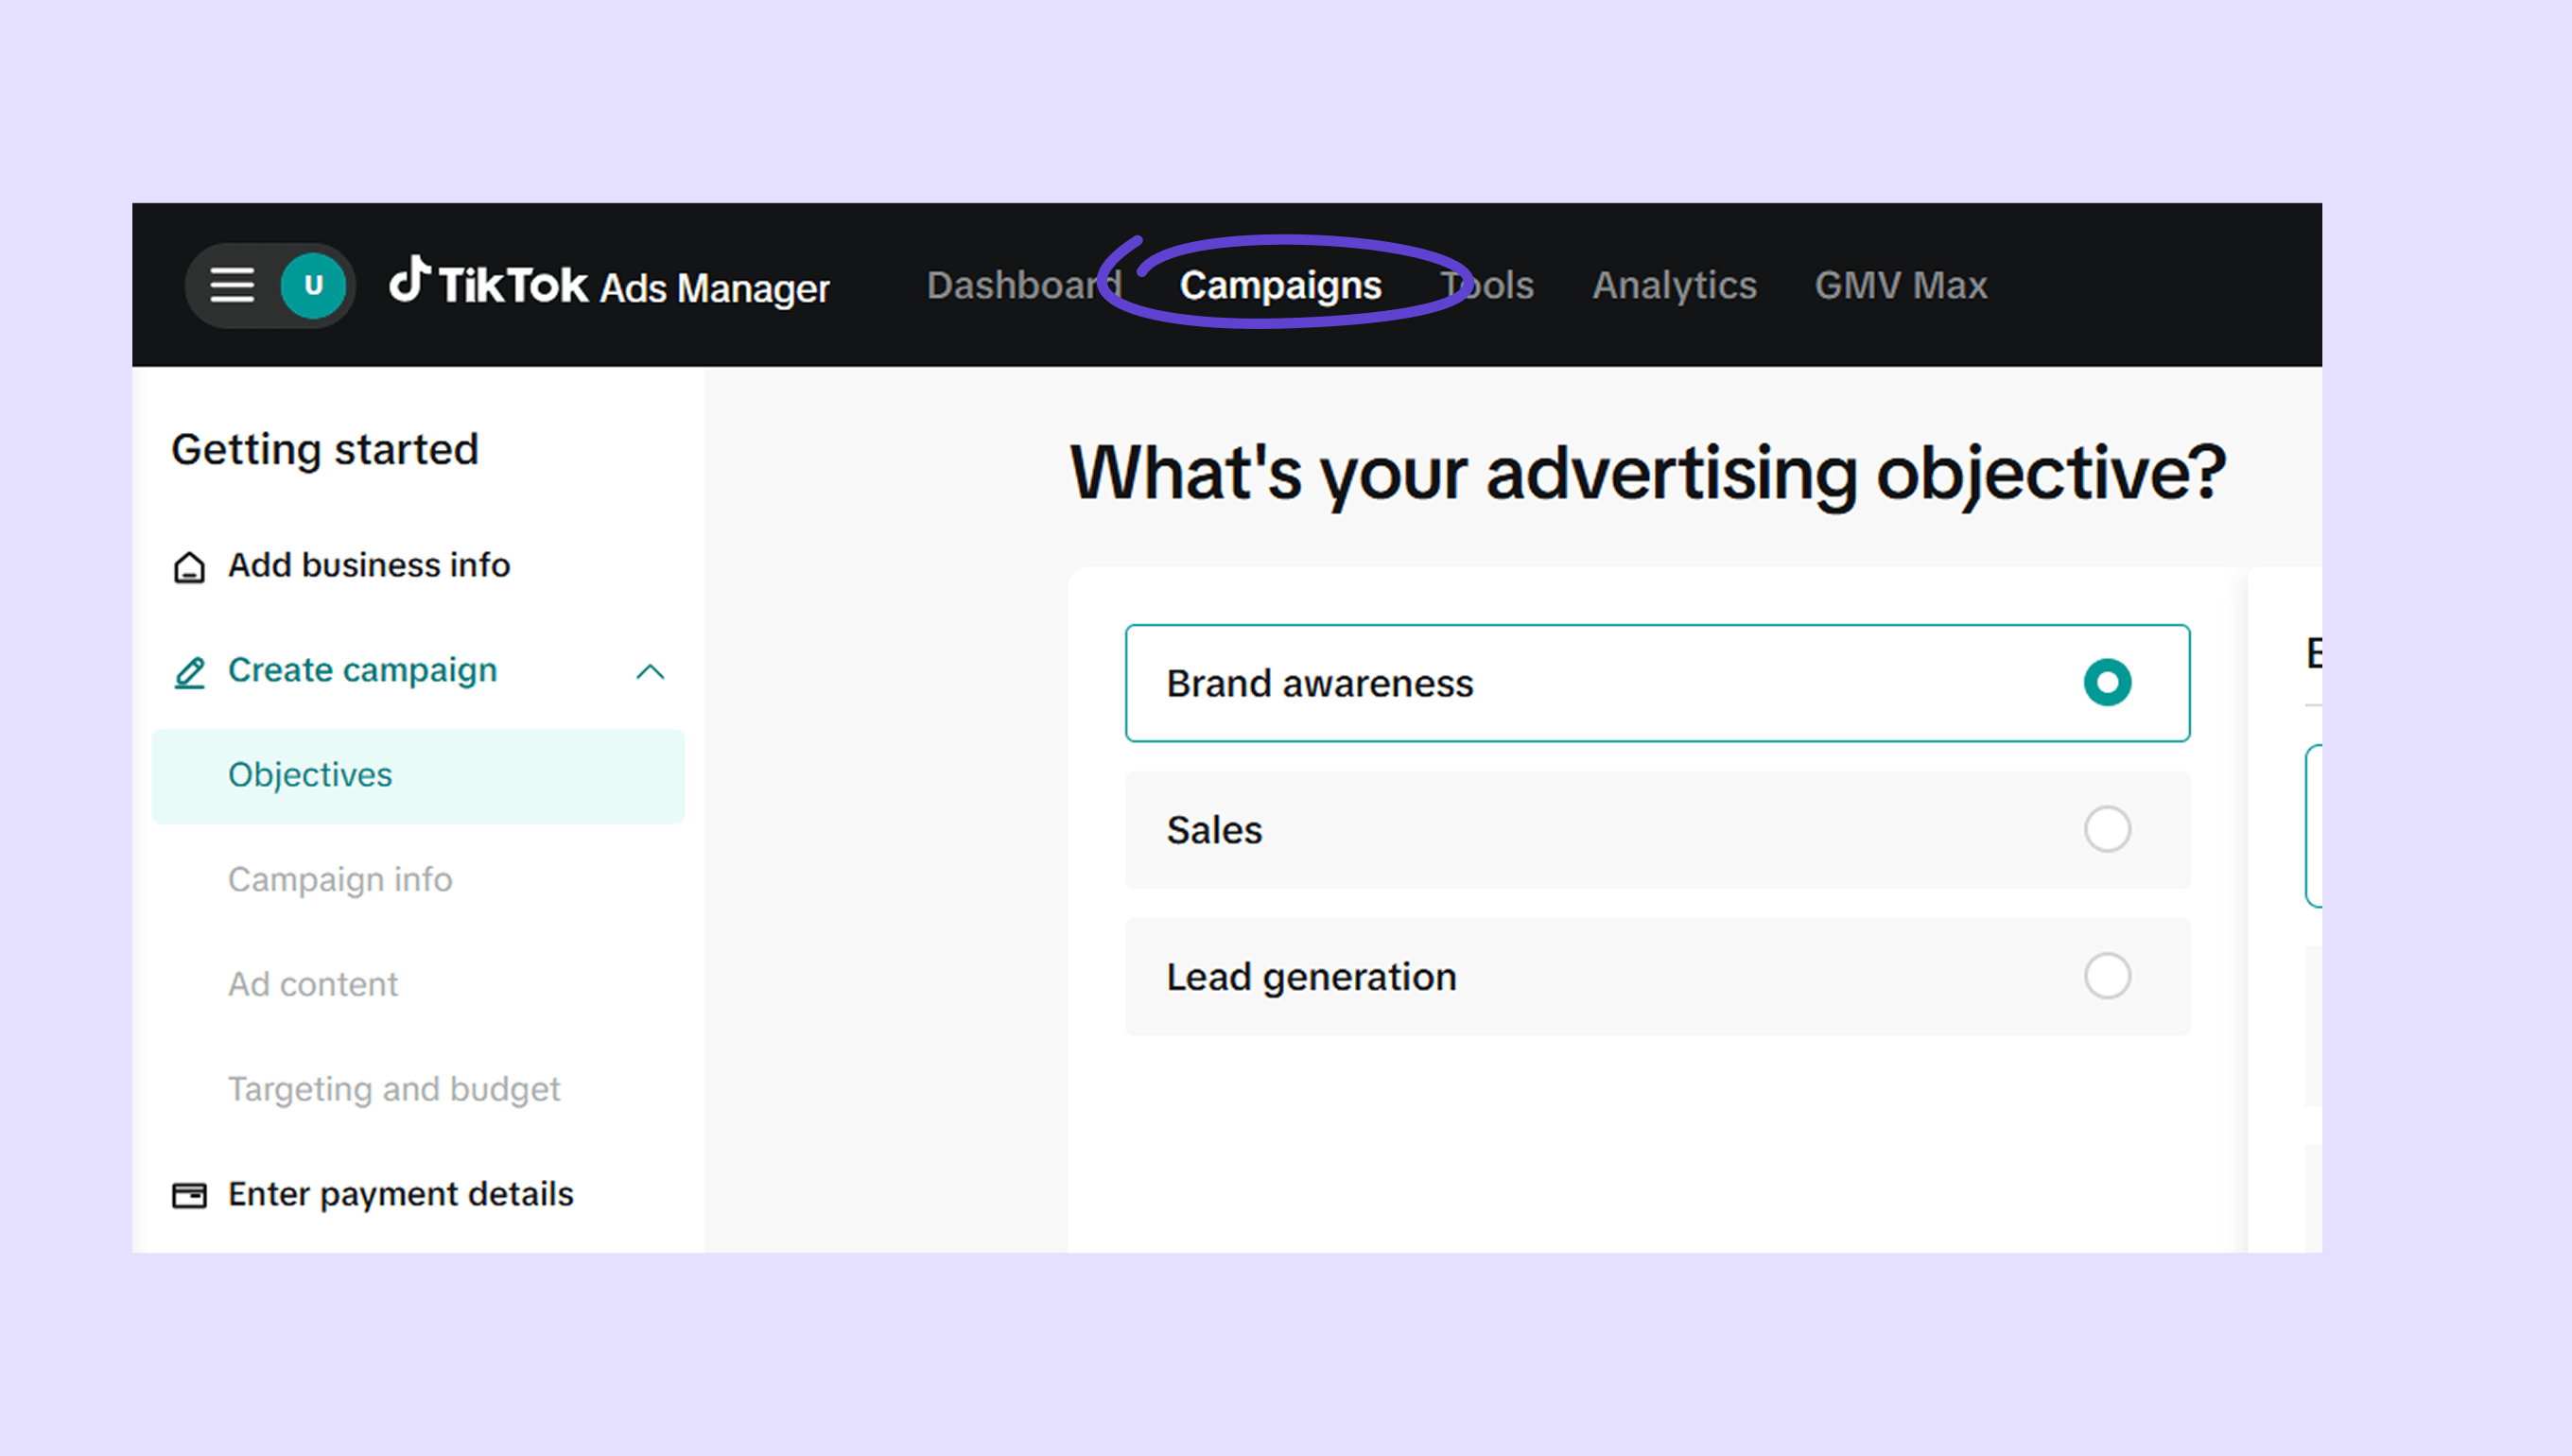Screen dimensions: 2572x1456
Task: Open the Tools menu
Action: click(1487, 286)
